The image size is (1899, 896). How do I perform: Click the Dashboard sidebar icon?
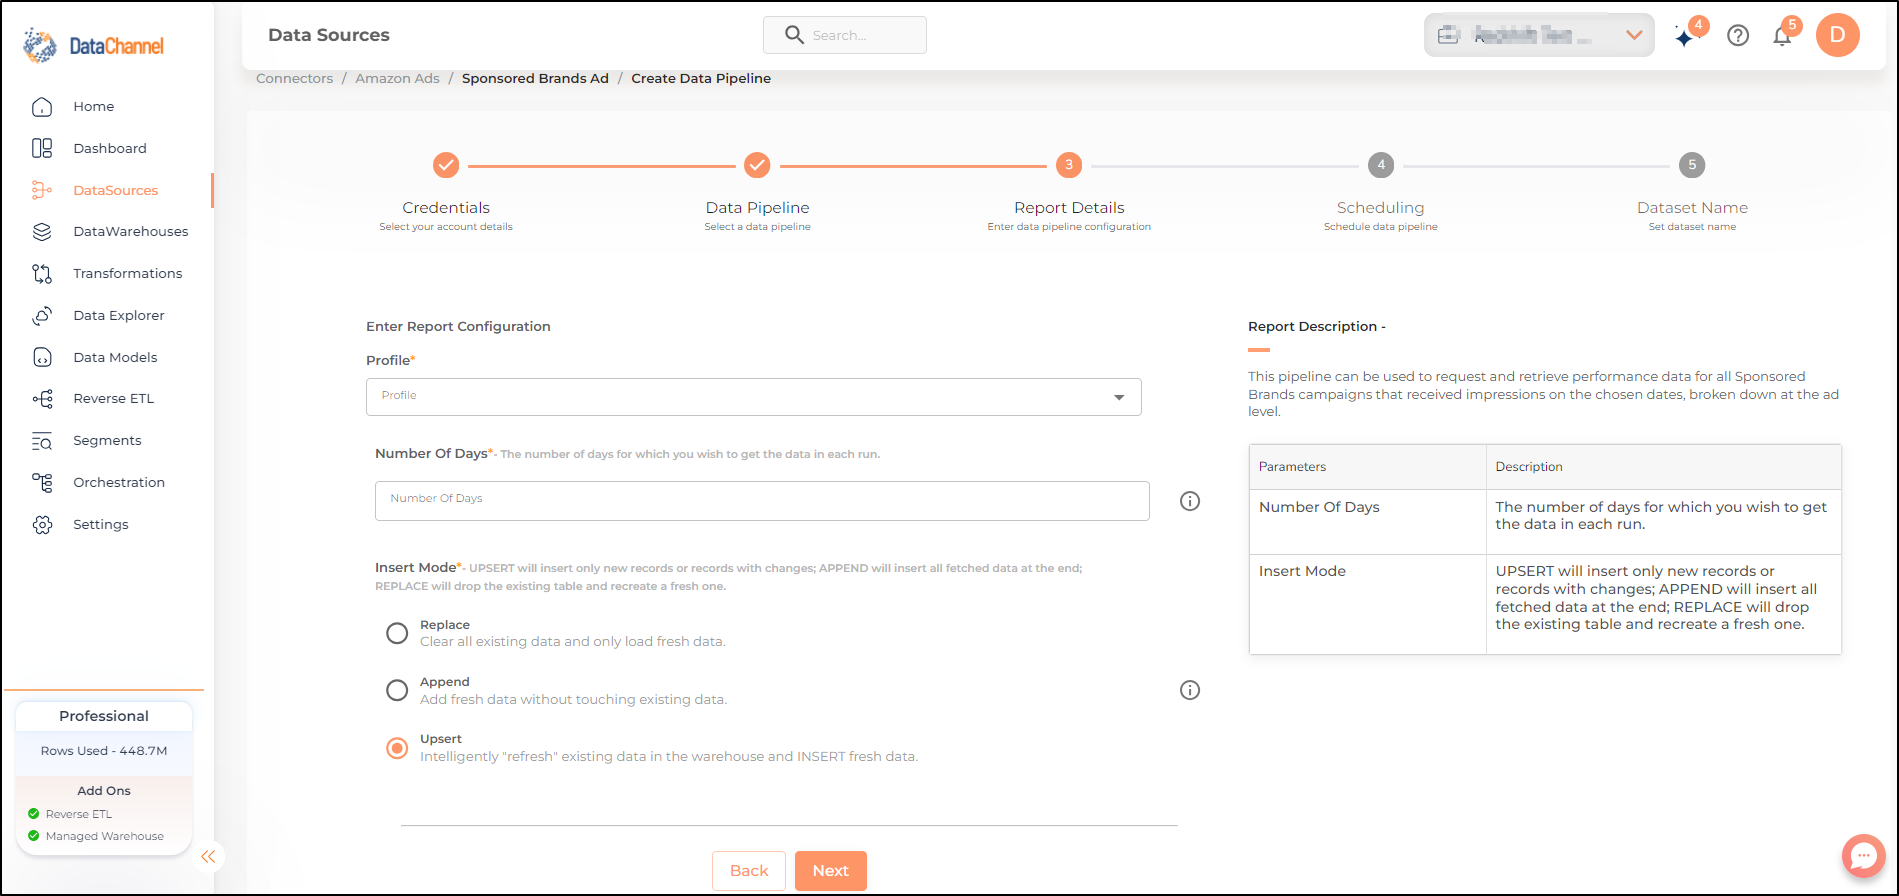coord(42,148)
